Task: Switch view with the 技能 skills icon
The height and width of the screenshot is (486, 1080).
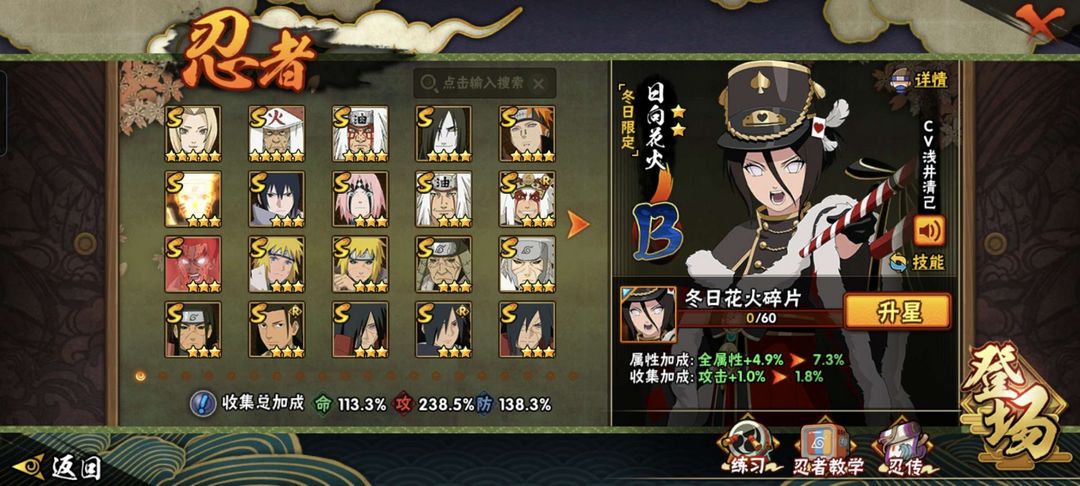Action: tap(917, 262)
